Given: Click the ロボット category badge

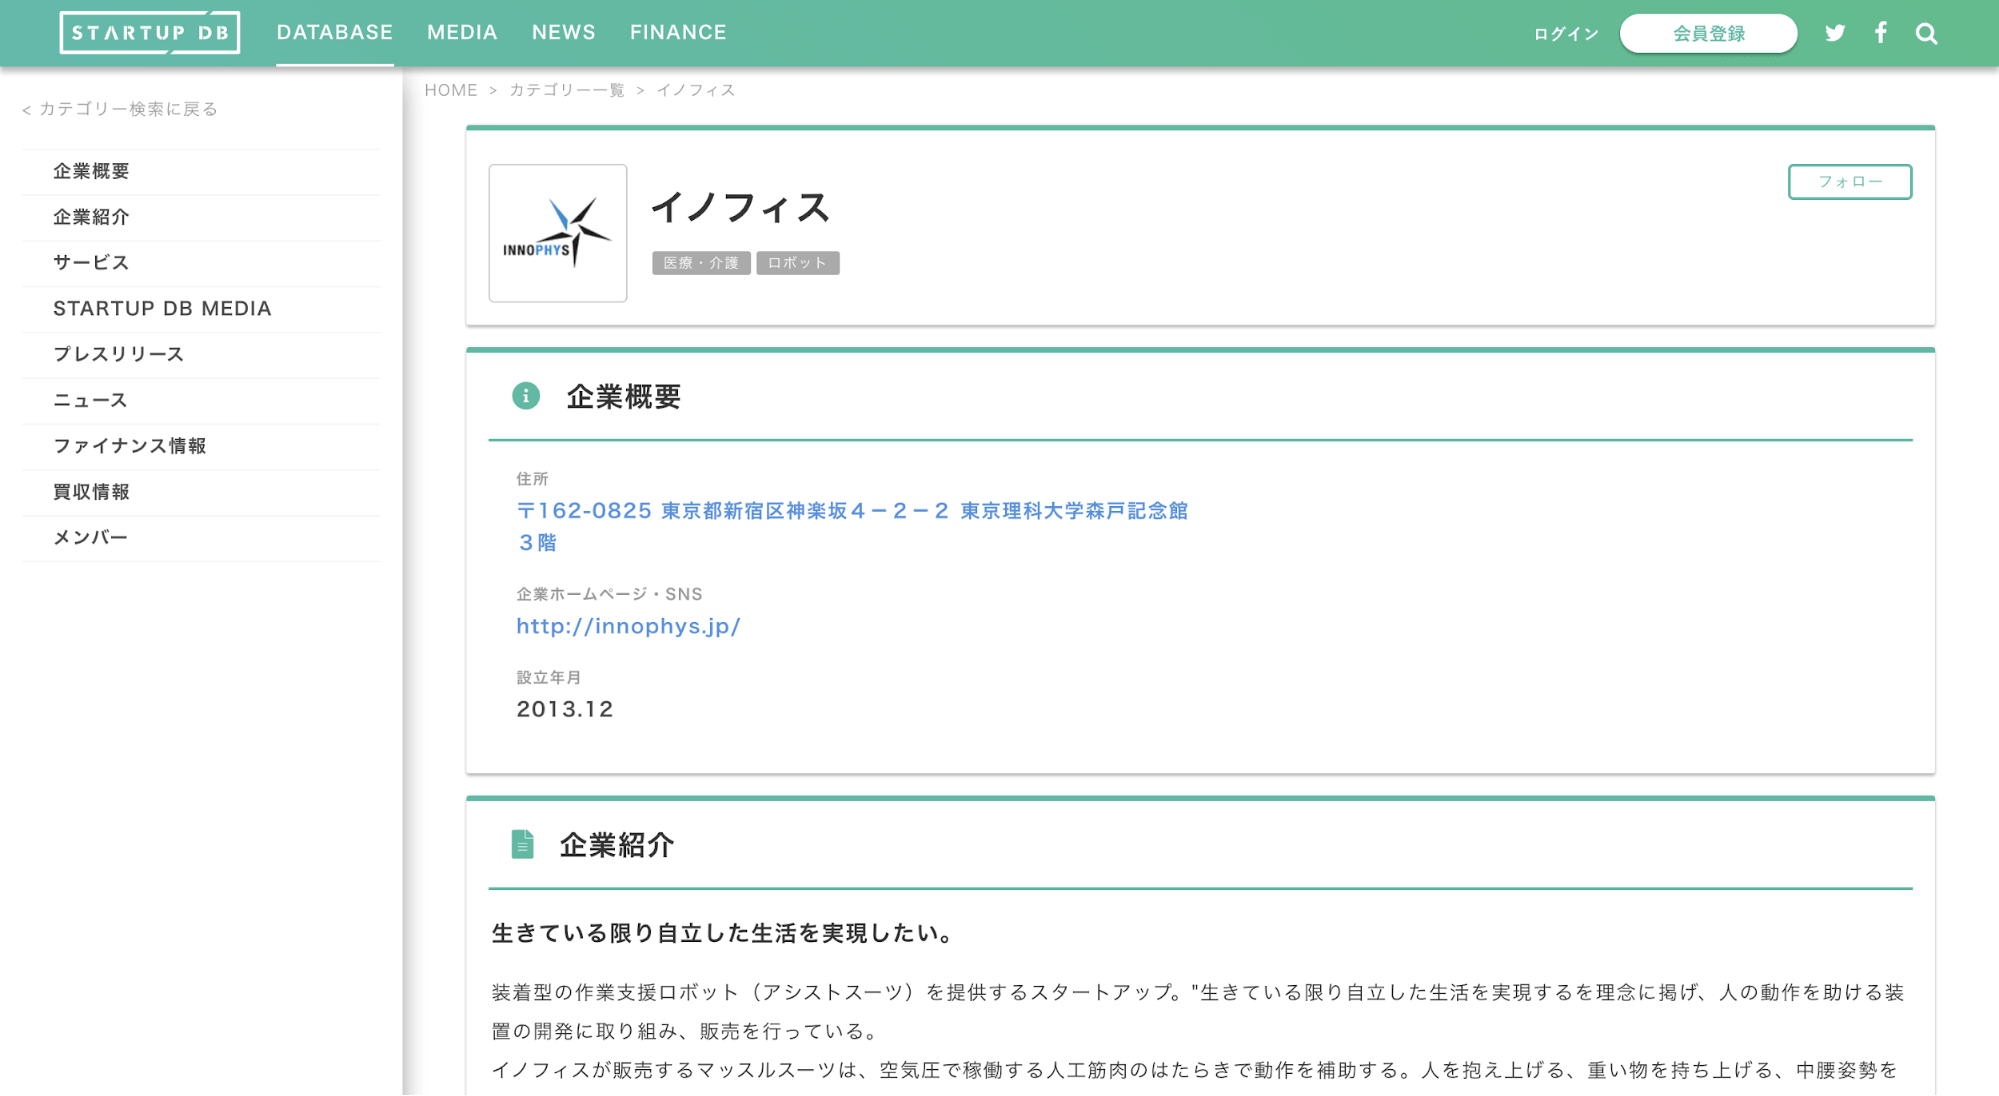Looking at the screenshot, I should tap(797, 262).
